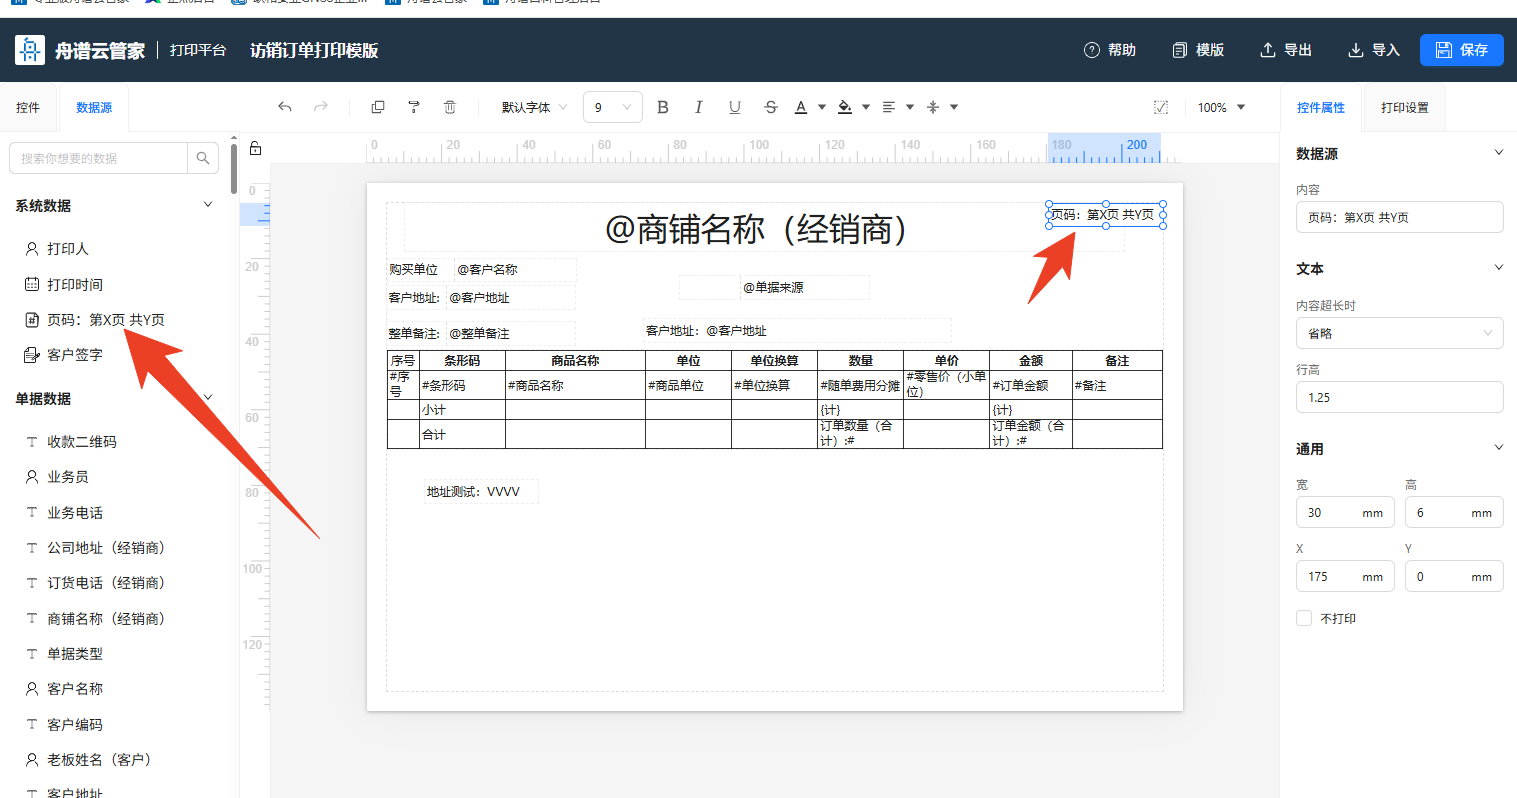Click the vertical align icon

coord(933,107)
